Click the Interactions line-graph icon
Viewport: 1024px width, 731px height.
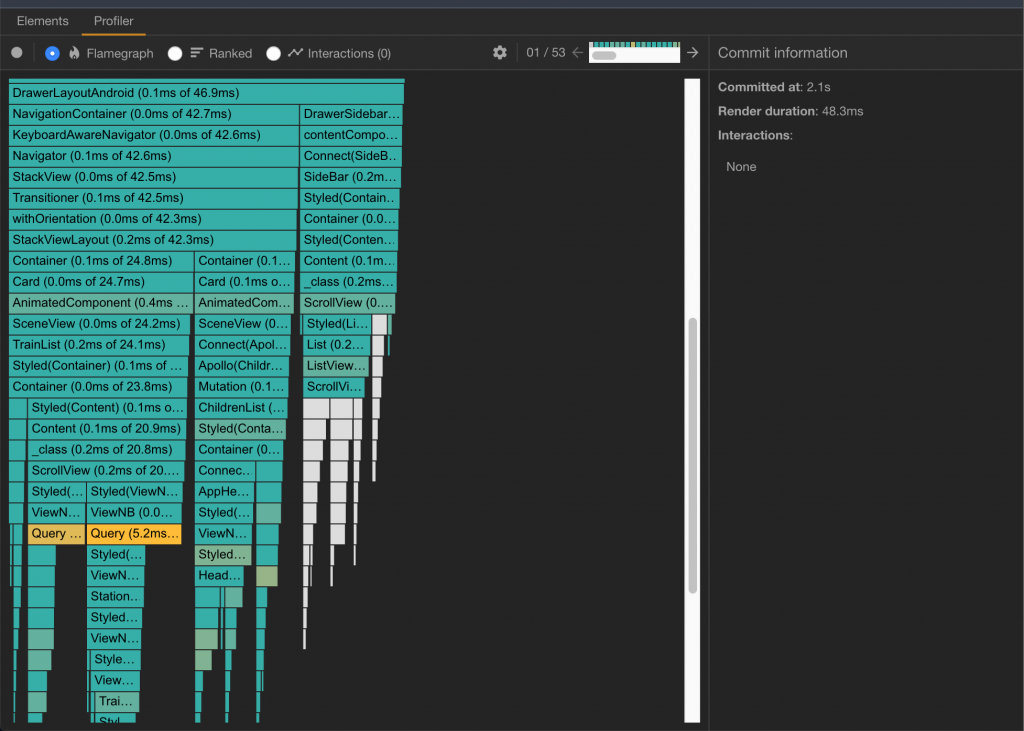pos(295,53)
